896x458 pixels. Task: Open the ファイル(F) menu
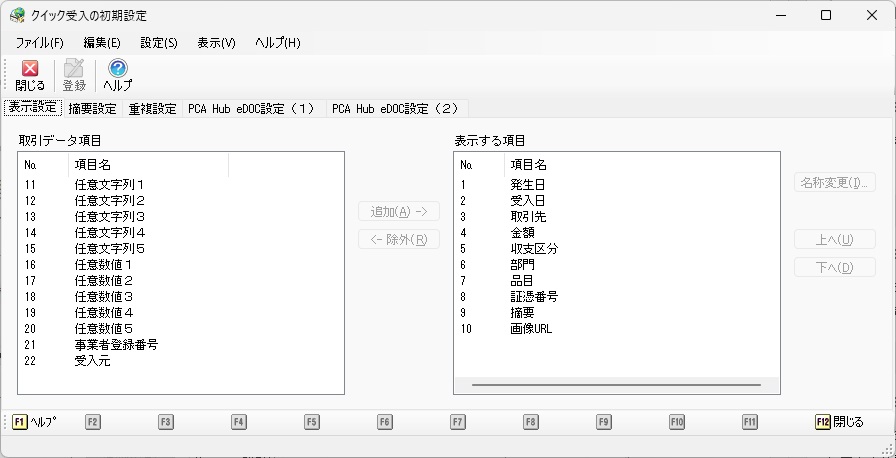[x=39, y=43]
